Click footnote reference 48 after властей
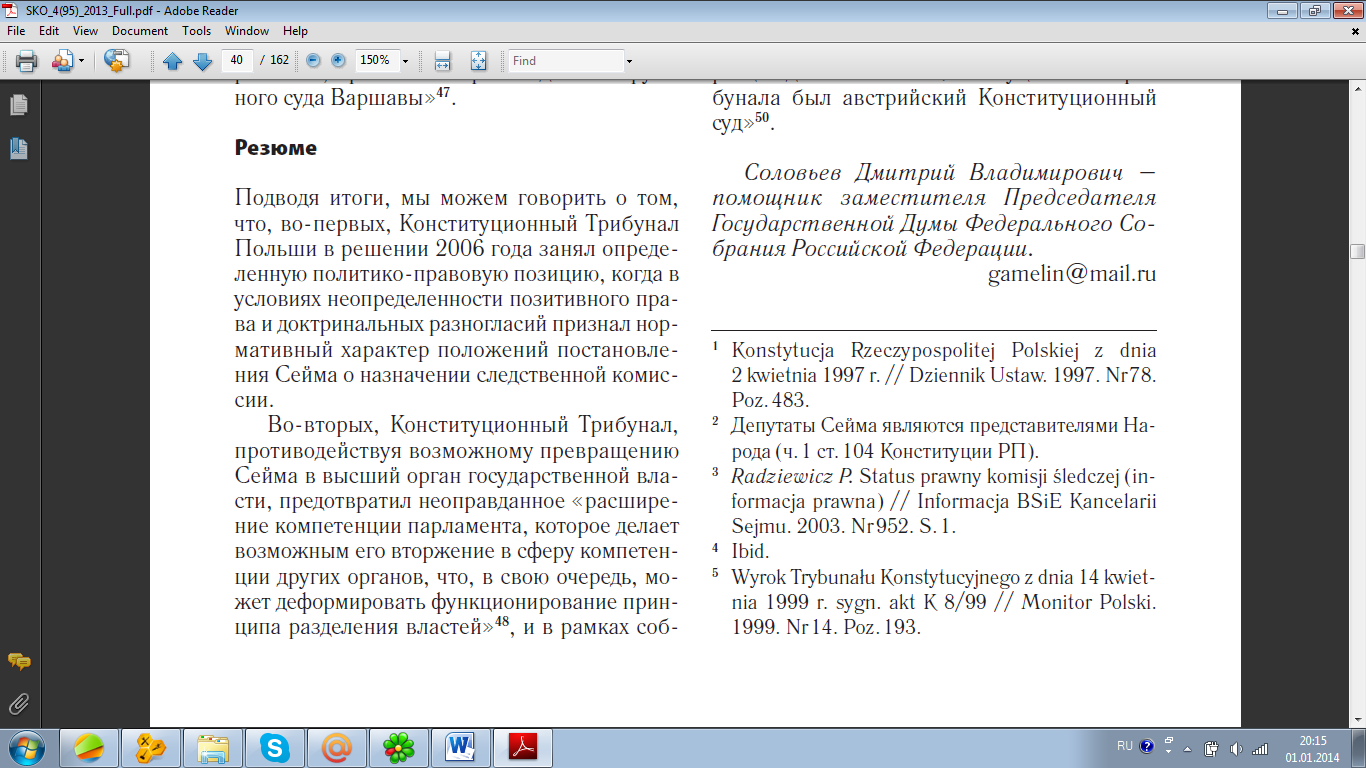 503,623
